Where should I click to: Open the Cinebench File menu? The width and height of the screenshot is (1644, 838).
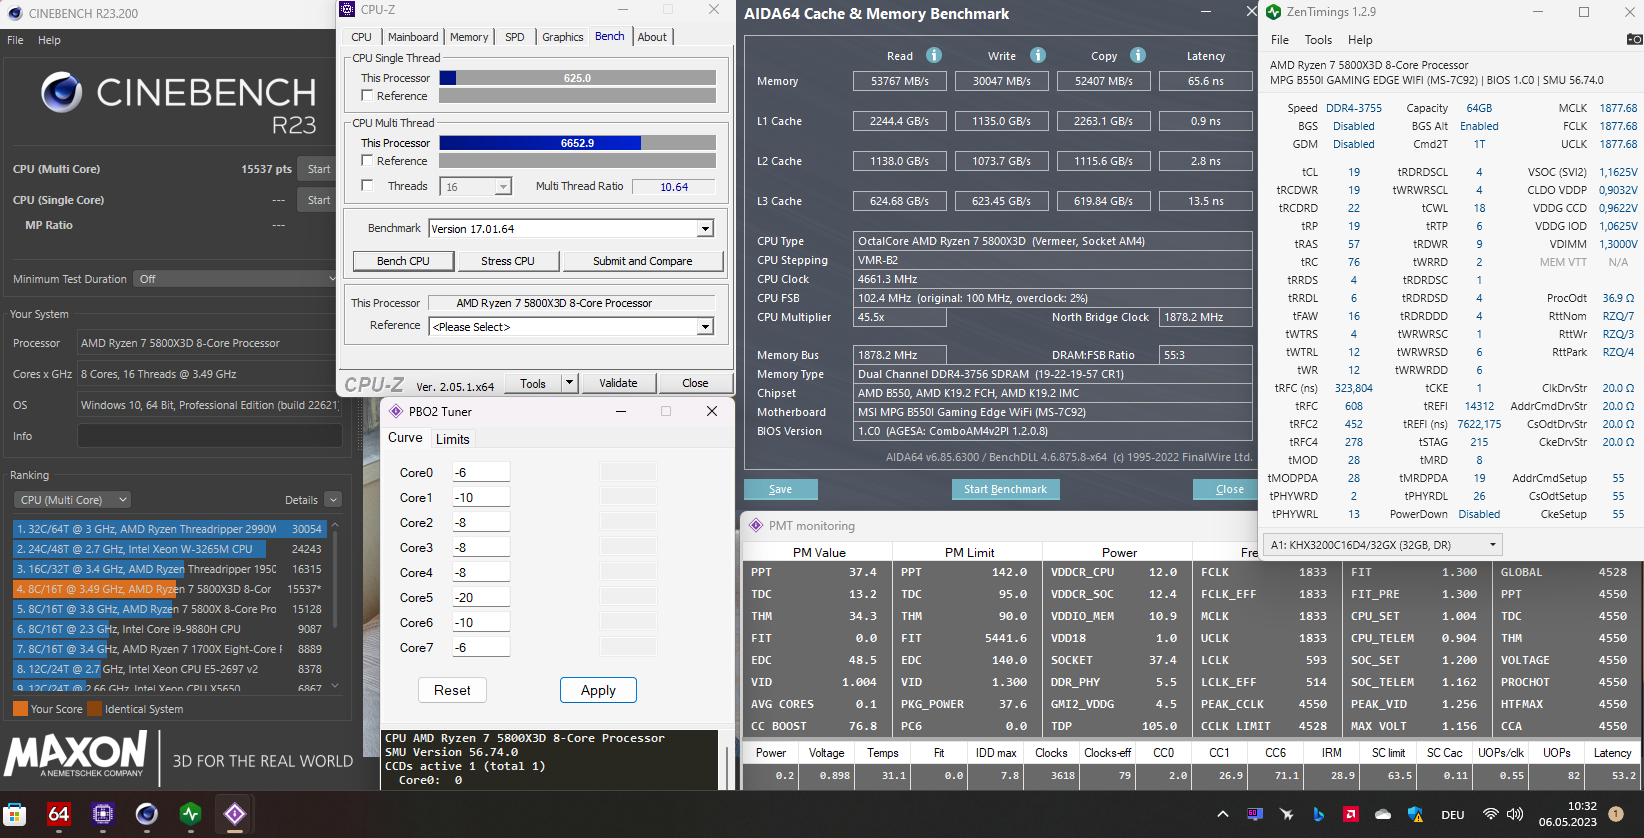(15, 40)
